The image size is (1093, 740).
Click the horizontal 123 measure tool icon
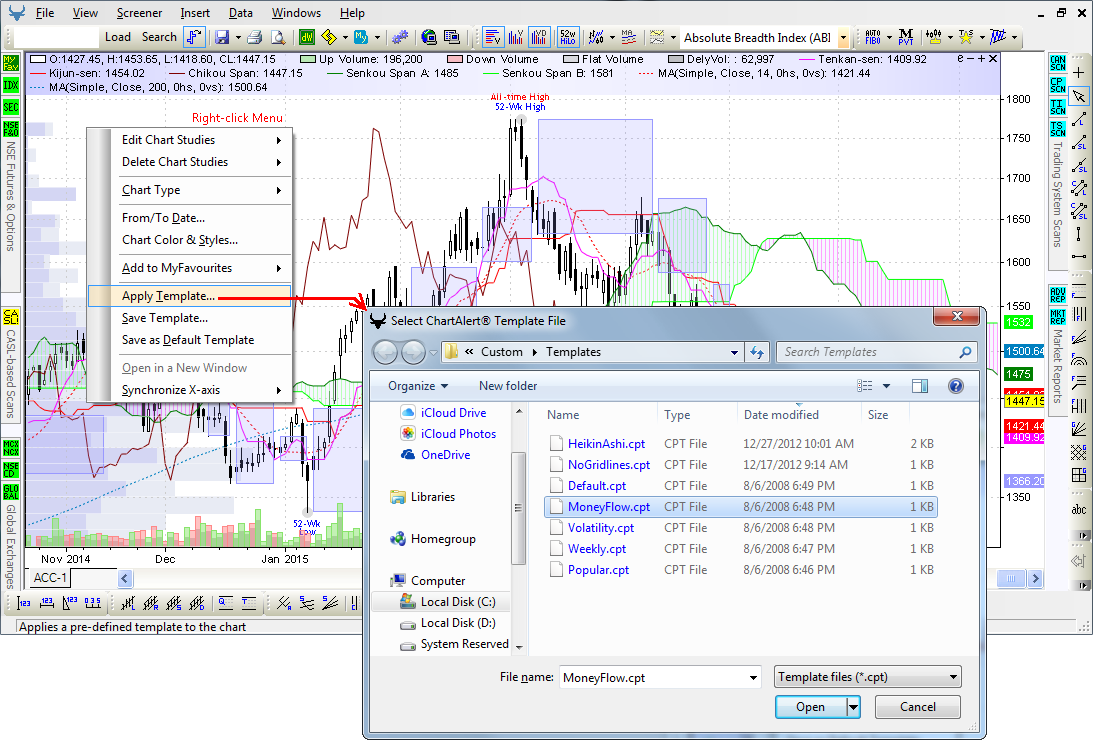coord(47,603)
